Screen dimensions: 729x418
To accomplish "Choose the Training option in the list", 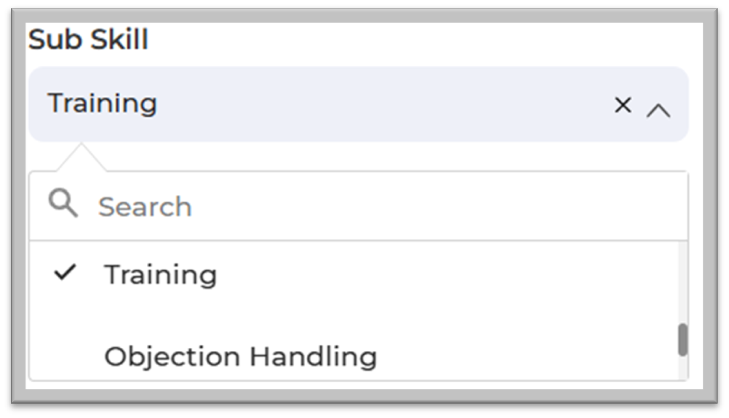I will pos(160,274).
